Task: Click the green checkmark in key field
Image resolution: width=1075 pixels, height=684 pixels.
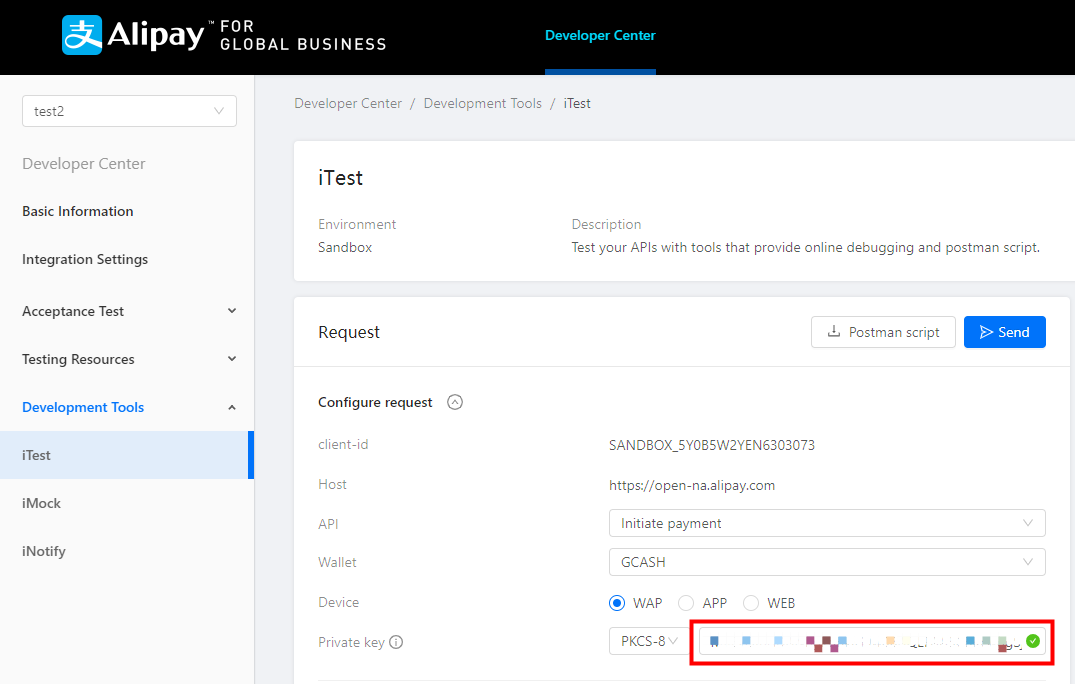Action: coord(1033,641)
